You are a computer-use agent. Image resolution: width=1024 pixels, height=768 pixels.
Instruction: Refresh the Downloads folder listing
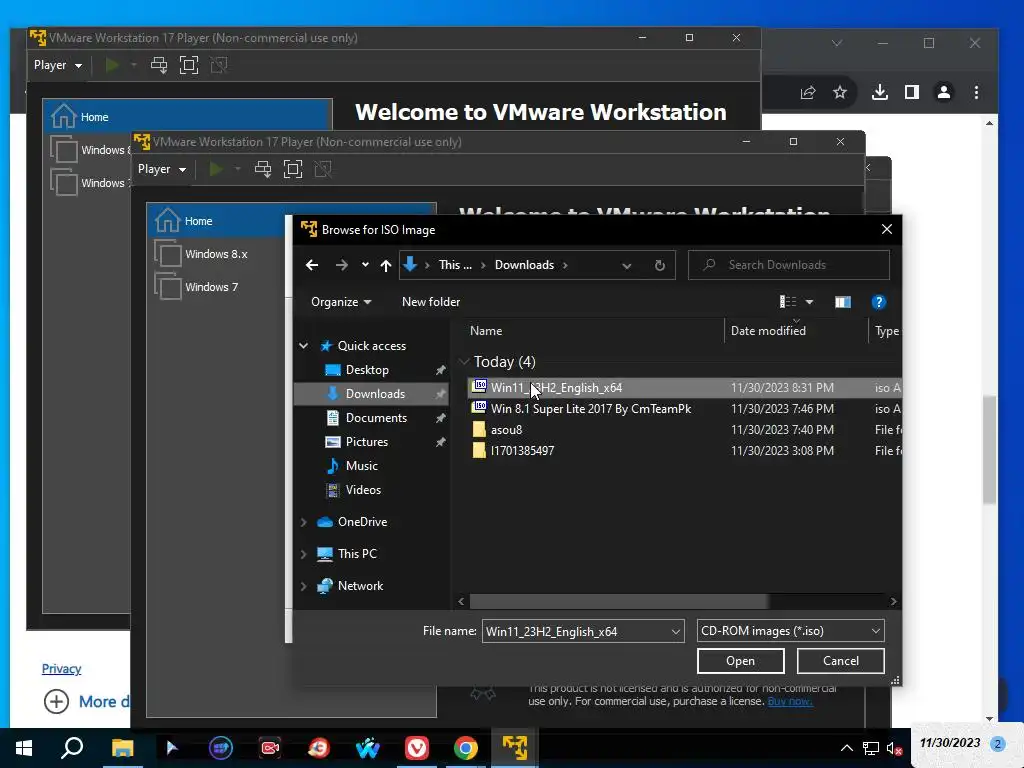[660, 265]
